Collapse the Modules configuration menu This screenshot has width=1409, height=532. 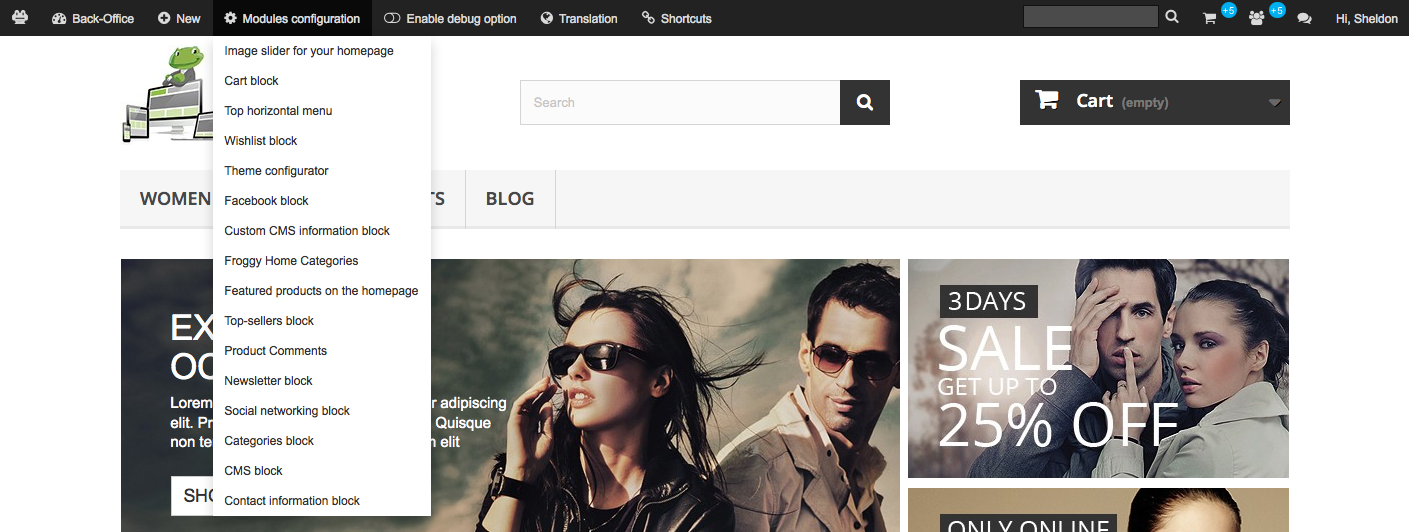(x=292, y=18)
